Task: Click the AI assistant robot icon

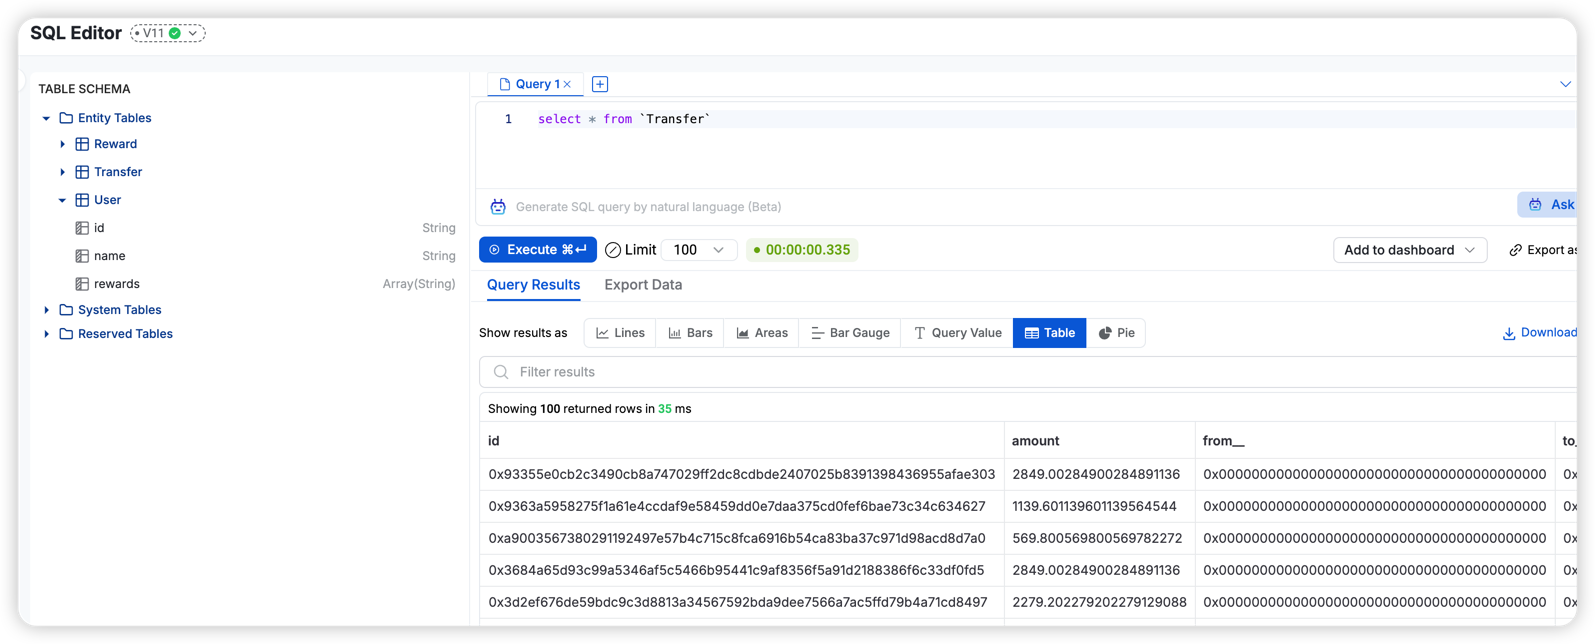Action: coord(498,207)
